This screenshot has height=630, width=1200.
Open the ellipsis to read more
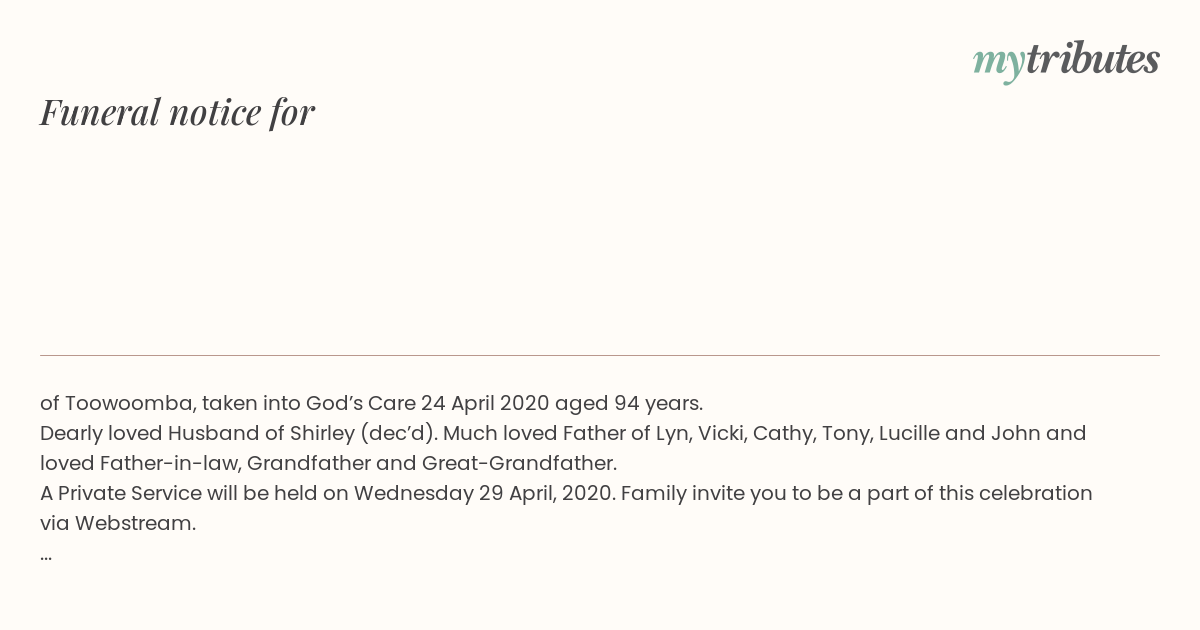point(46,557)
